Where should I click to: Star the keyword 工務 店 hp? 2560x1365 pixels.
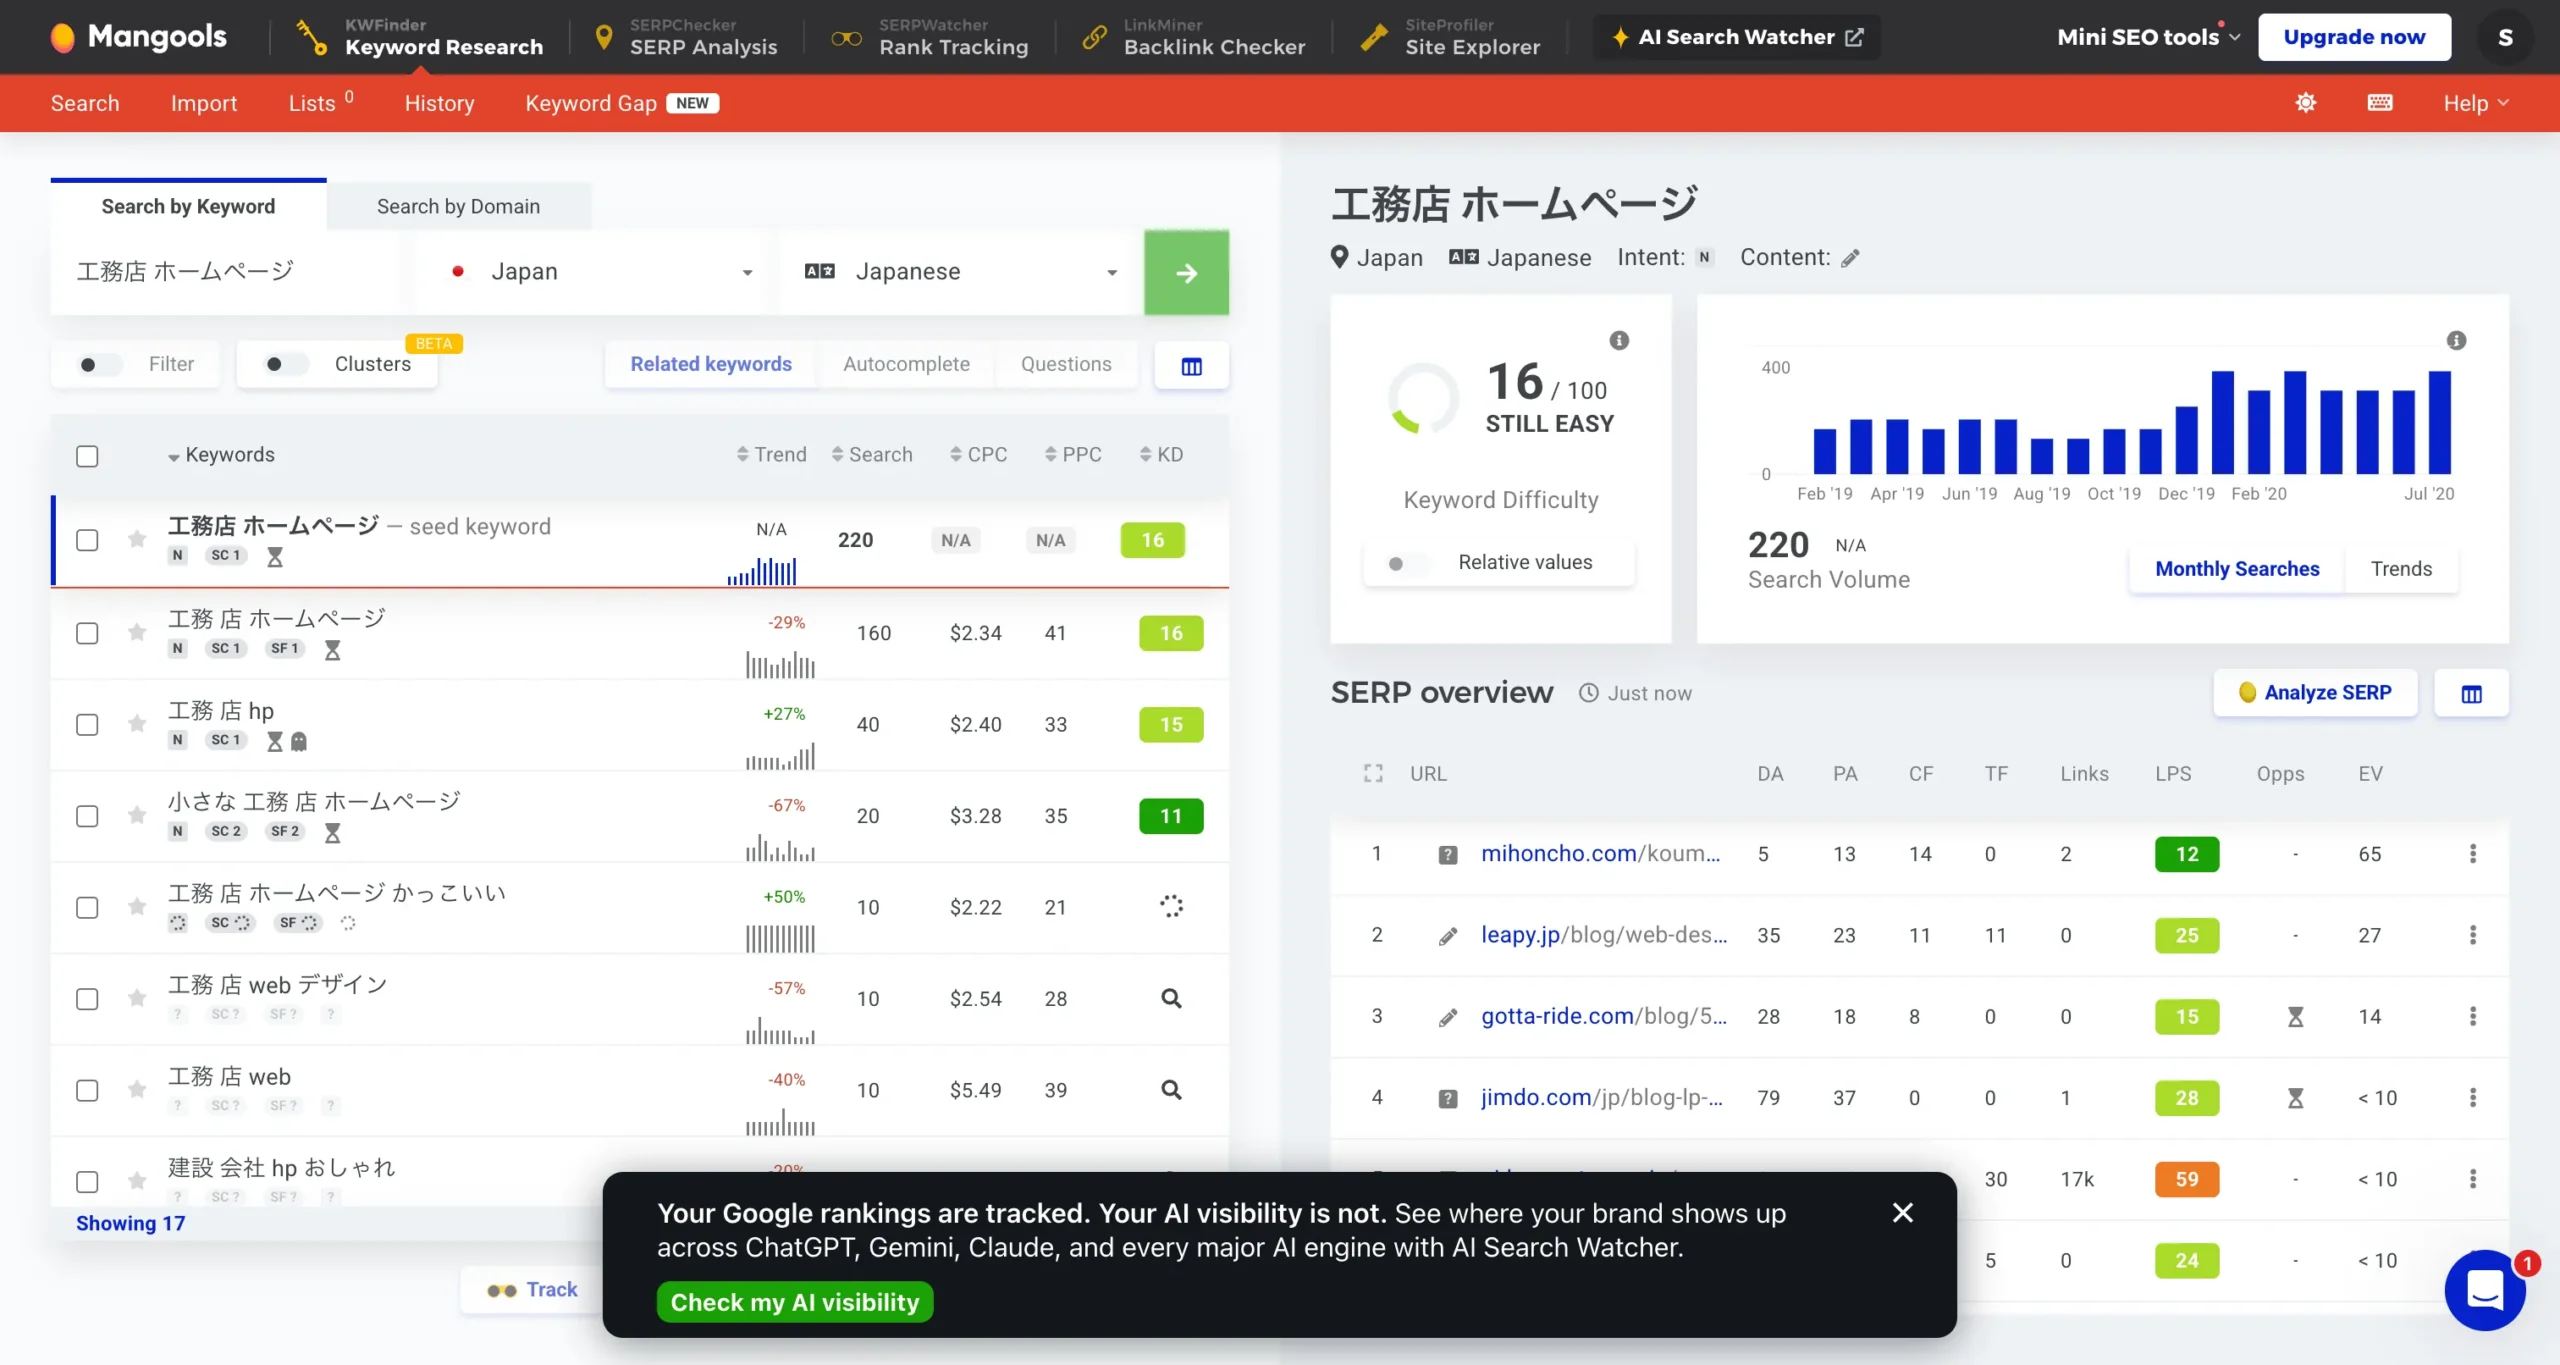click(137, 723)
